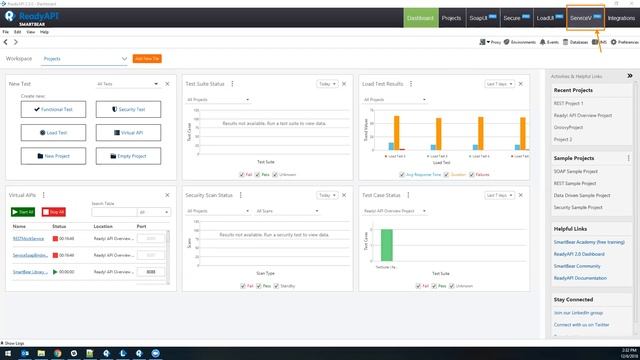Click the Search Table input field

115,212
